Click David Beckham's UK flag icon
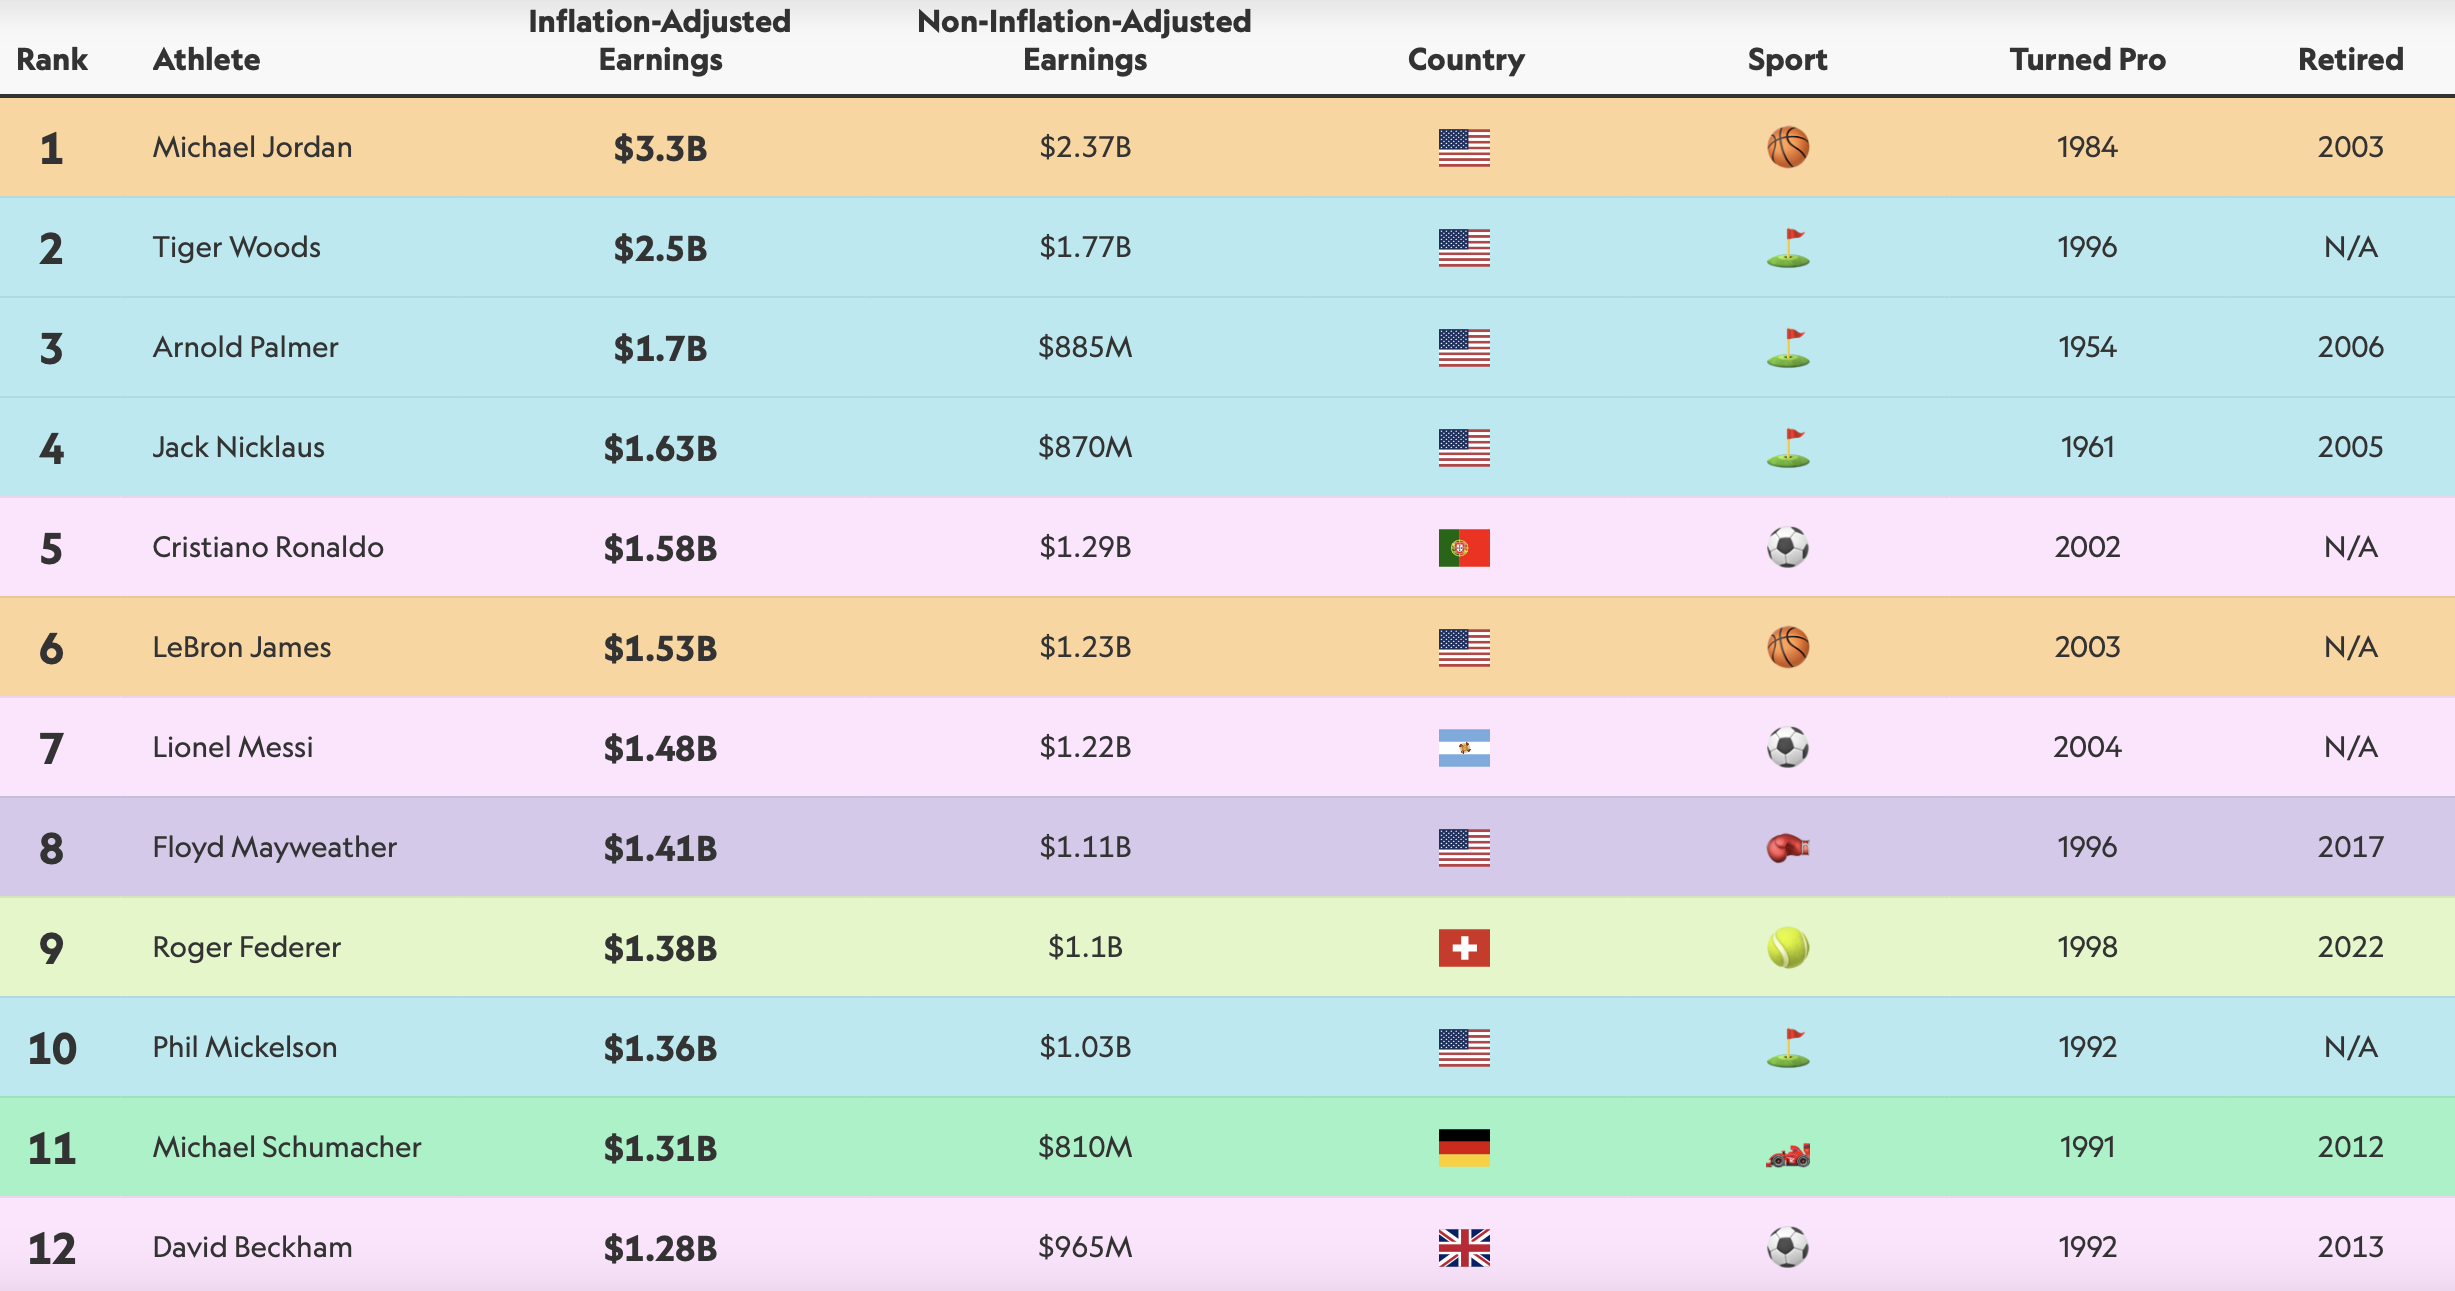The height and width of the screenshot is (1291, 2455). [x=1464, y=1248]
